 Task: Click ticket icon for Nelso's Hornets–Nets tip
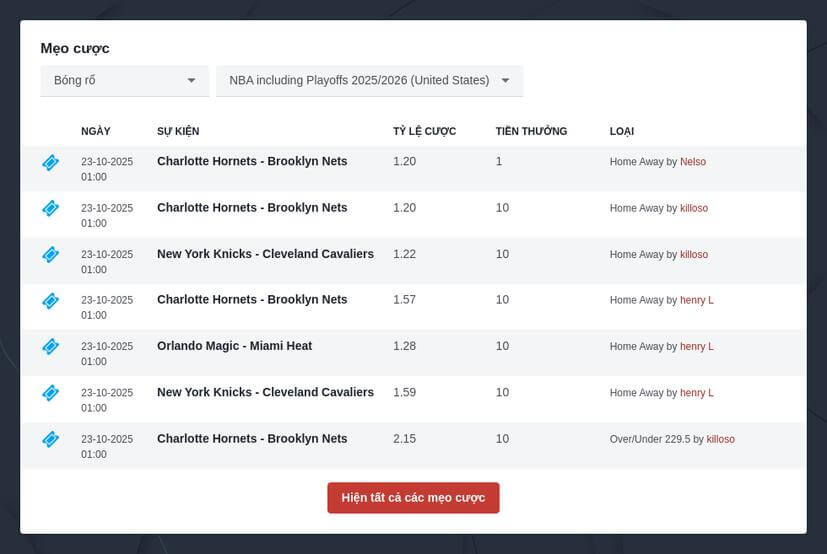(x=50, y=162)
